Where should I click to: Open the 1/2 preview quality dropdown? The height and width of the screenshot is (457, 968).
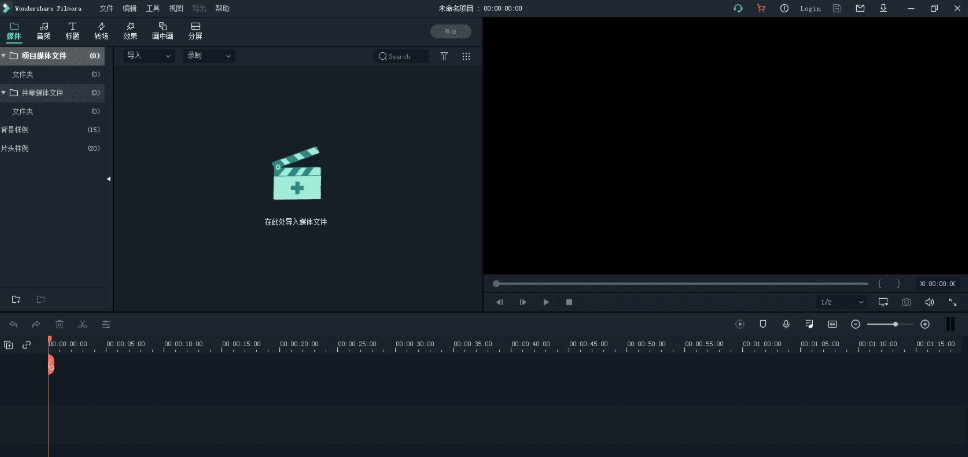(x=841, y=302)
